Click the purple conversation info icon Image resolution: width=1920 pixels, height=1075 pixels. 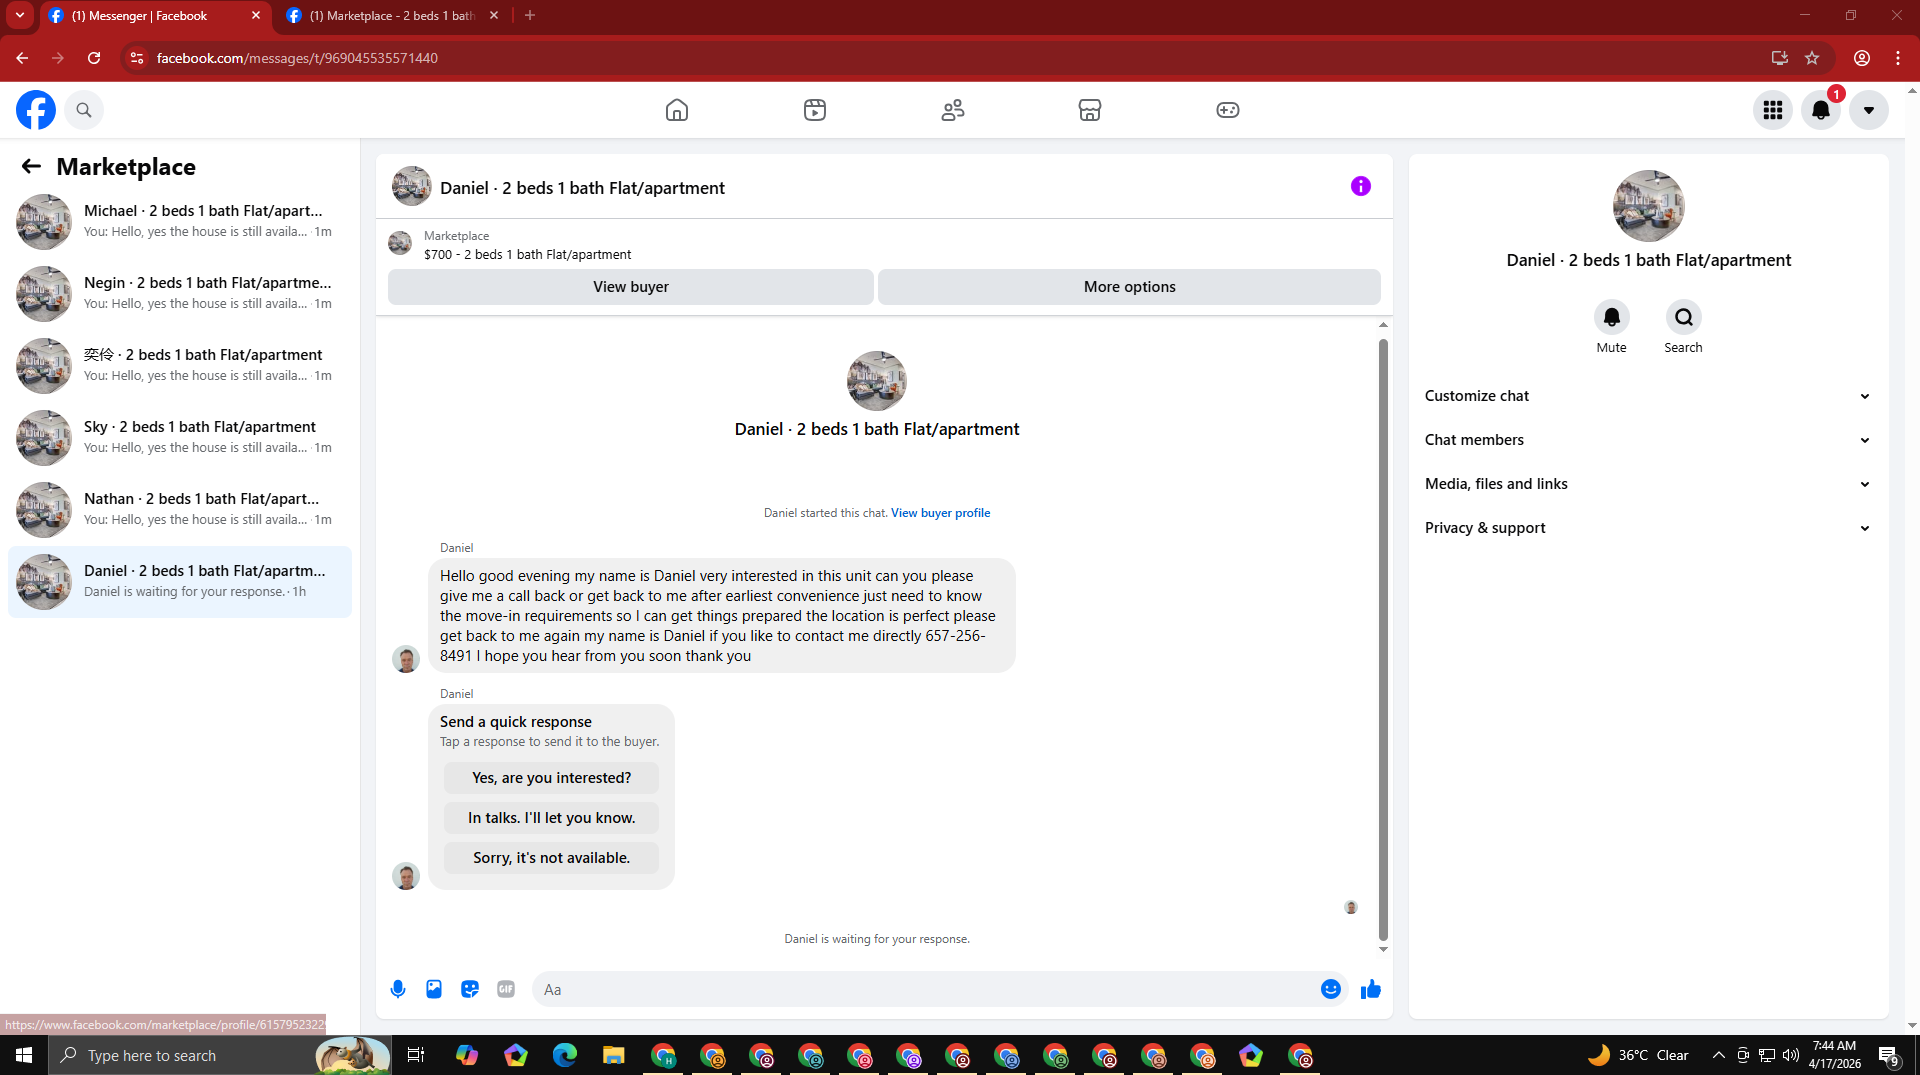coord(1361,186)
